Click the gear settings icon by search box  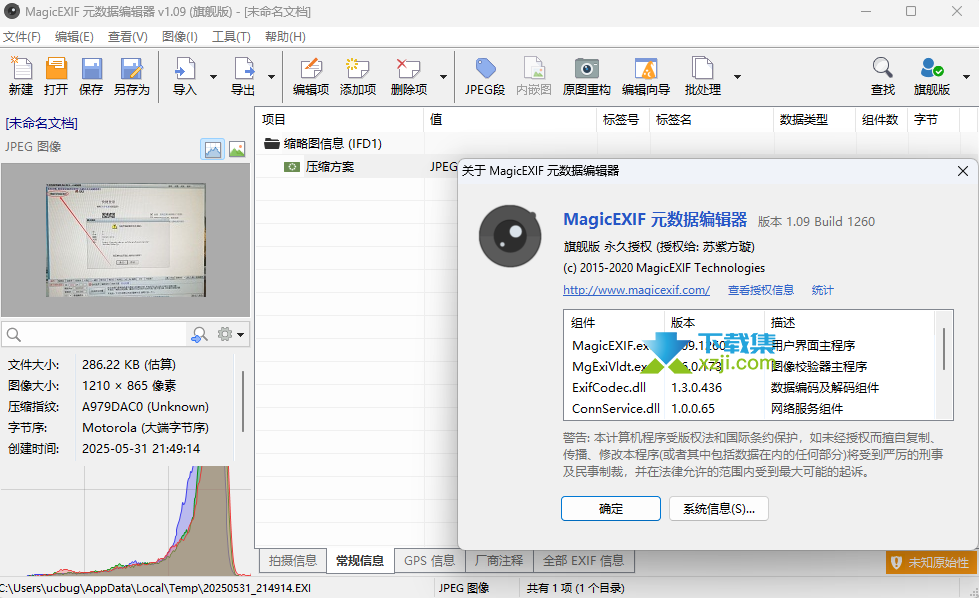click(x=225, y=334)
